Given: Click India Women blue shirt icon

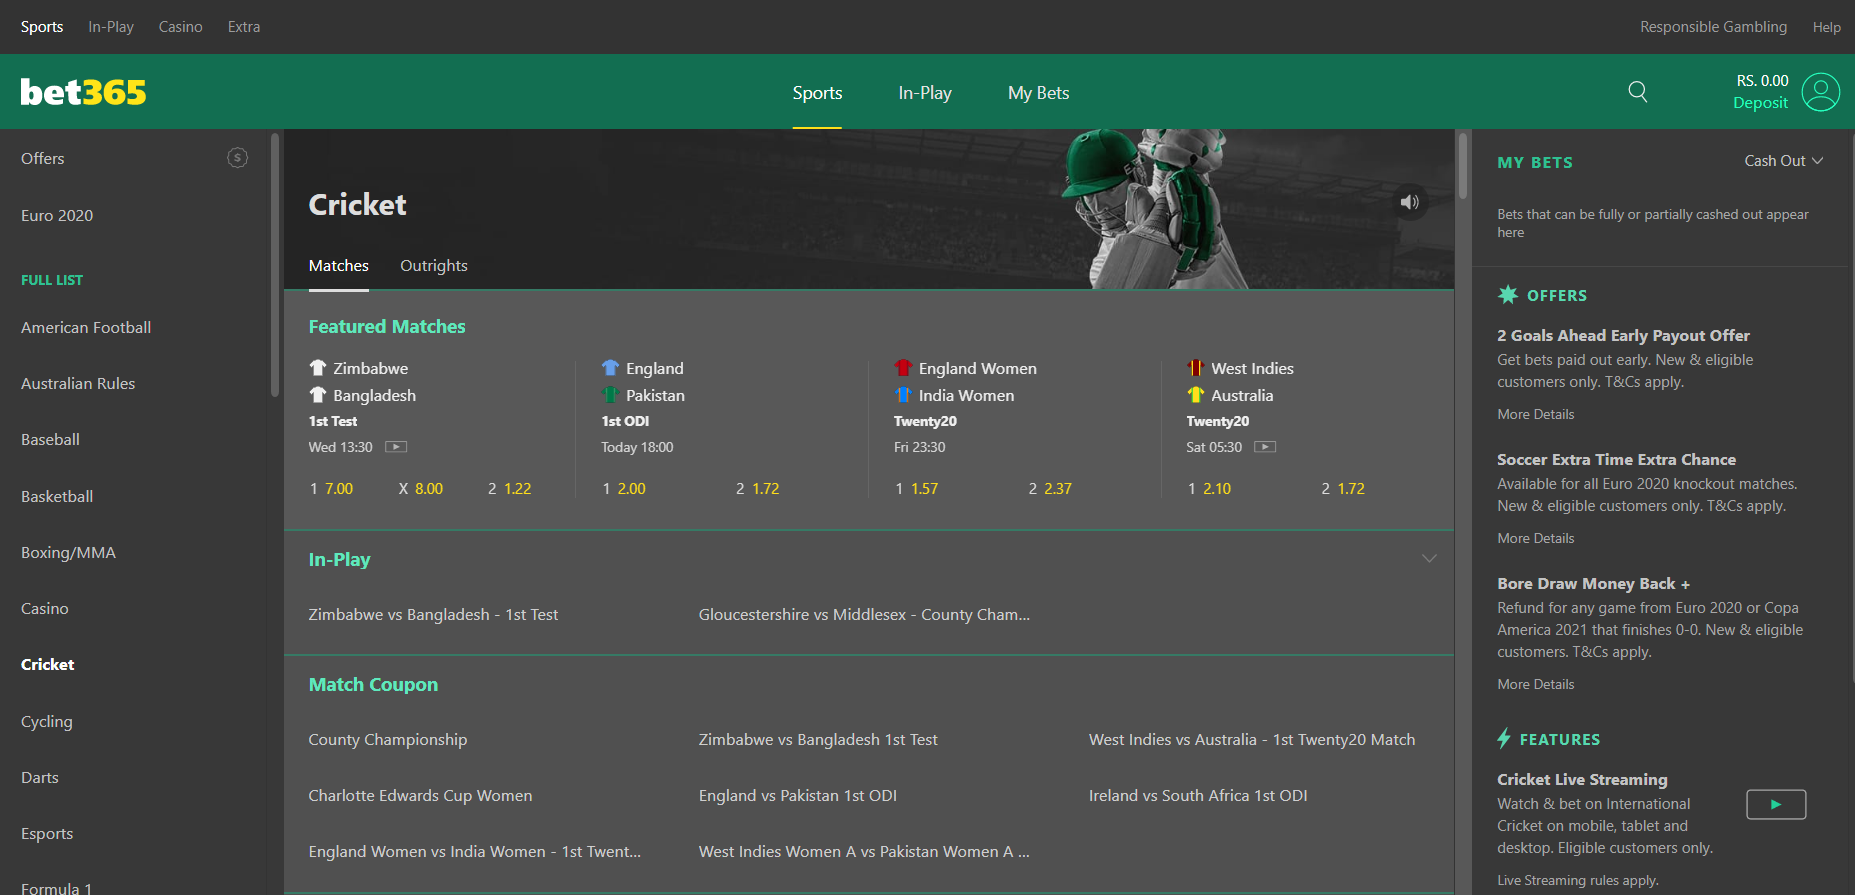Looking at the screenshot, I should click(x=903, y=395).
